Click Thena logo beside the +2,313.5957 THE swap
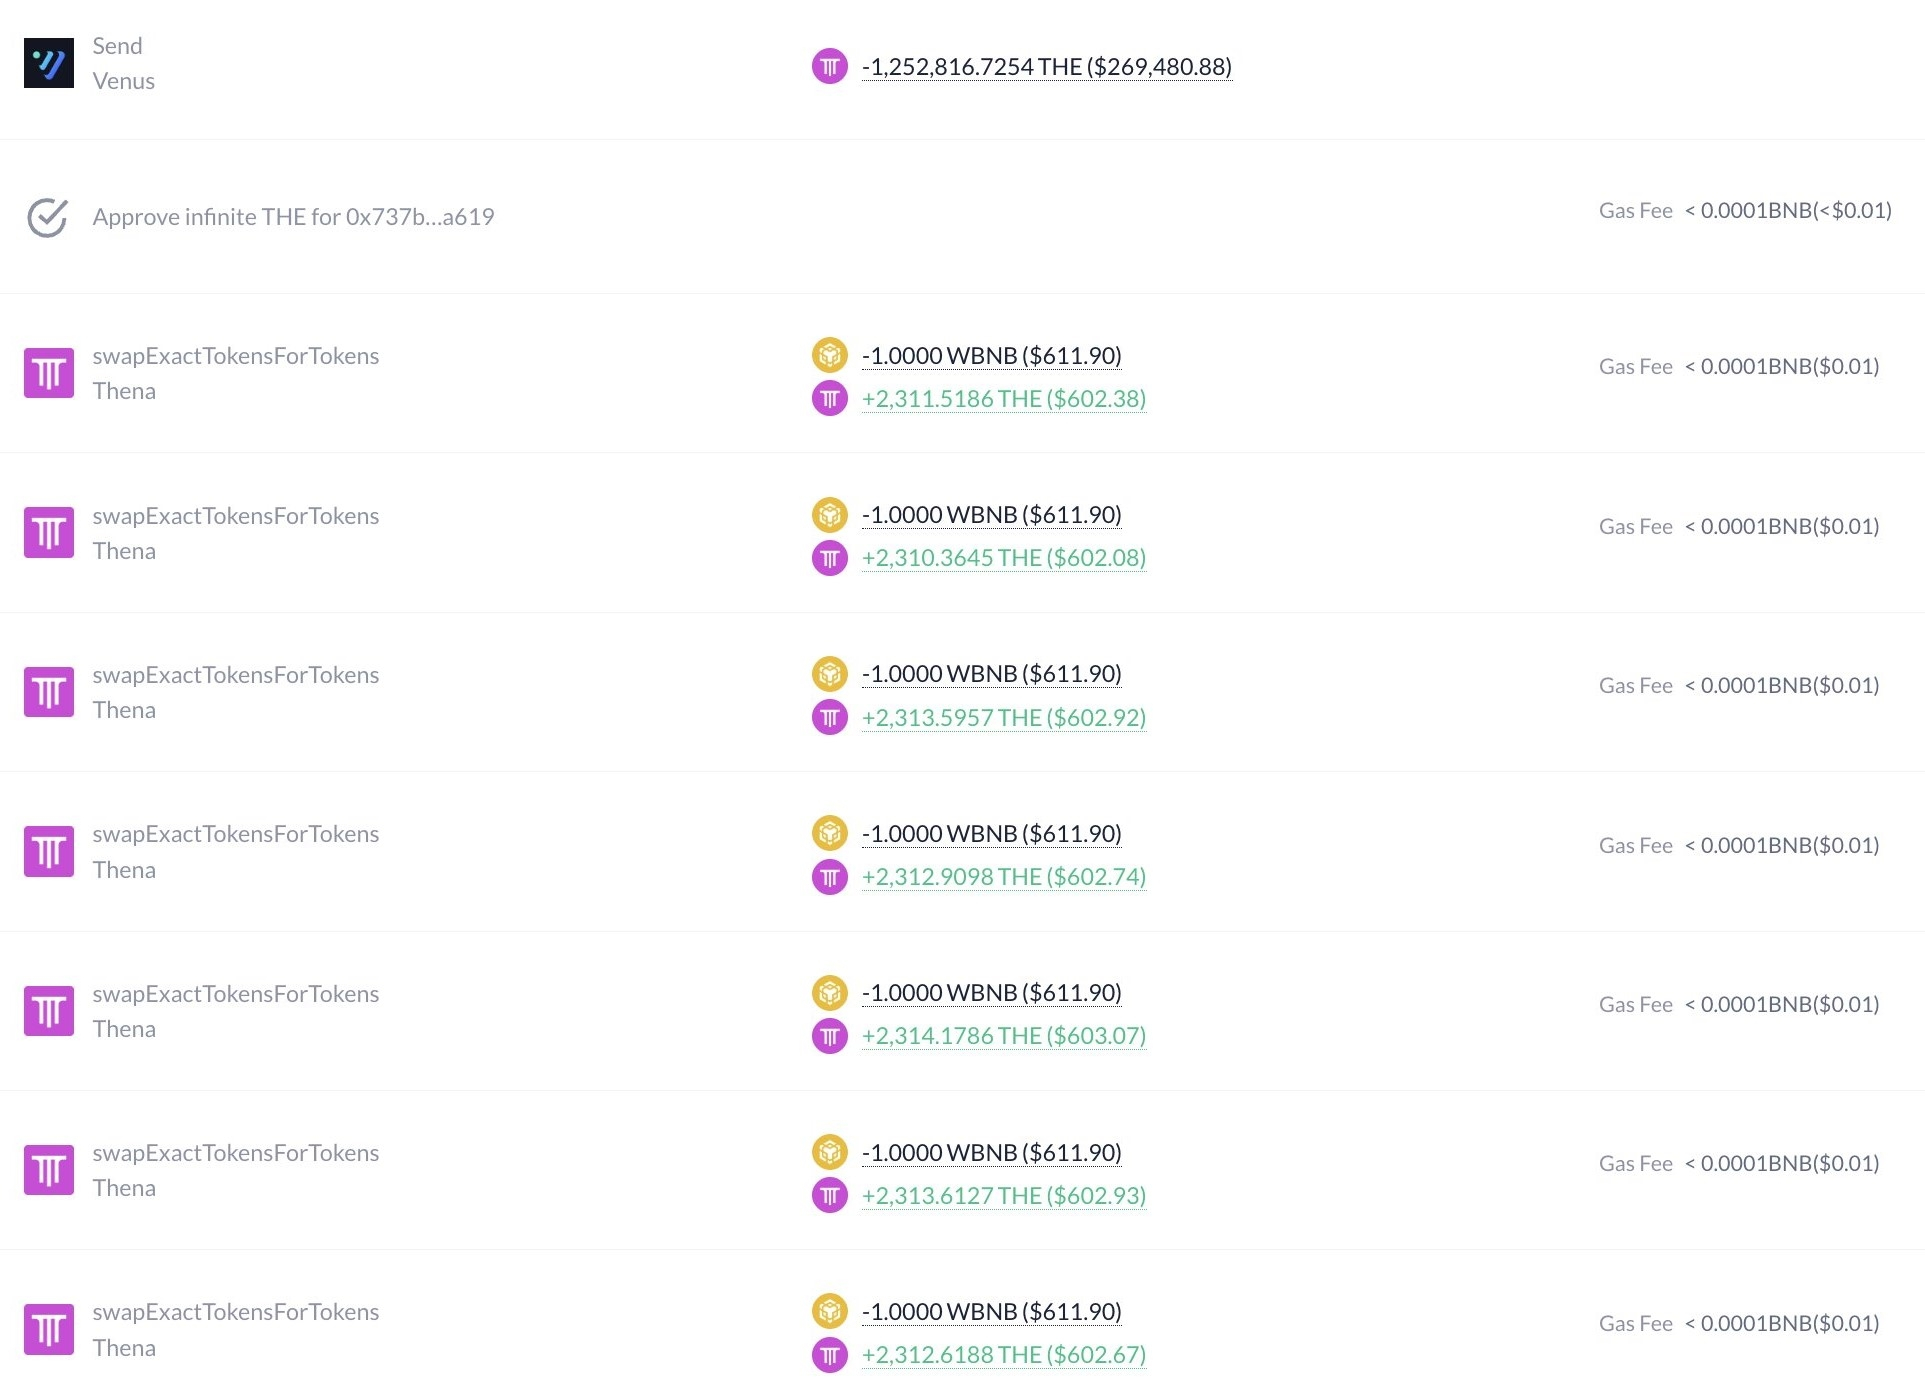This screenshot has height=1400, width=1925. (x=48, y=692)
